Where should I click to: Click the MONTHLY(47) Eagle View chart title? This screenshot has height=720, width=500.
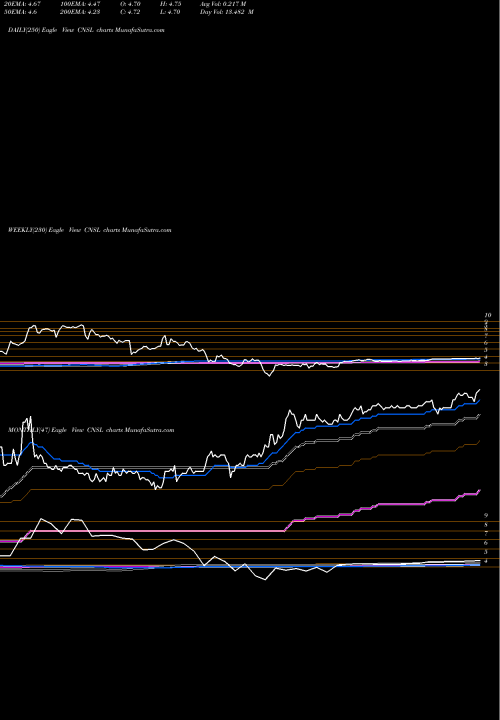pyautogui.click(x=91, y=430)
